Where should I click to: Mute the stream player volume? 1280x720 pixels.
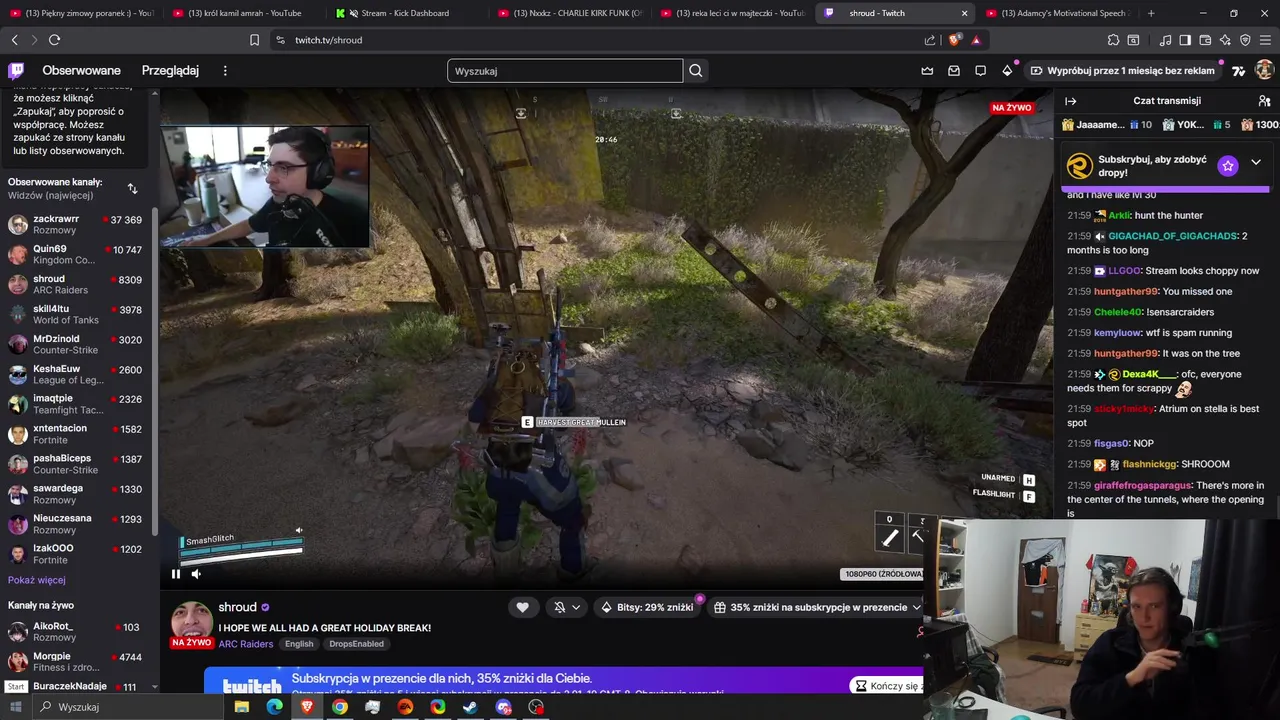coord(196,574)
